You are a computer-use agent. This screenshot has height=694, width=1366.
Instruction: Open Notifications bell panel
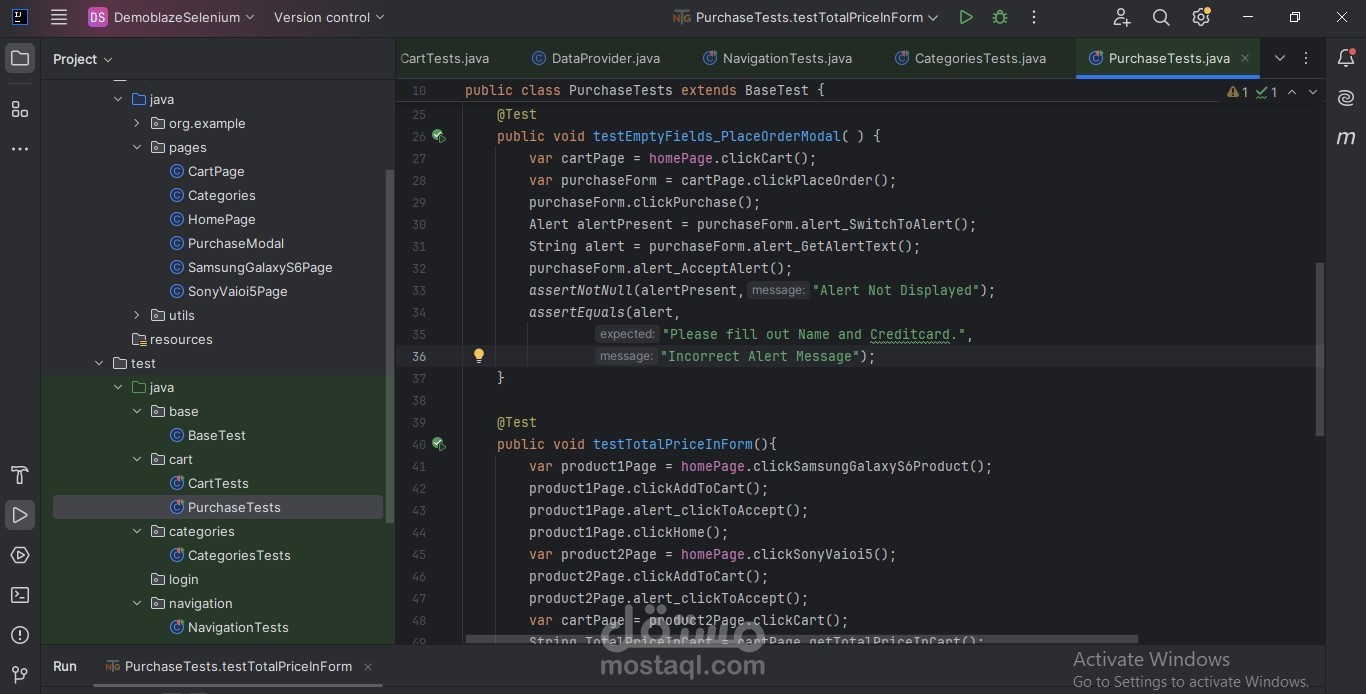click(1346, 59)
